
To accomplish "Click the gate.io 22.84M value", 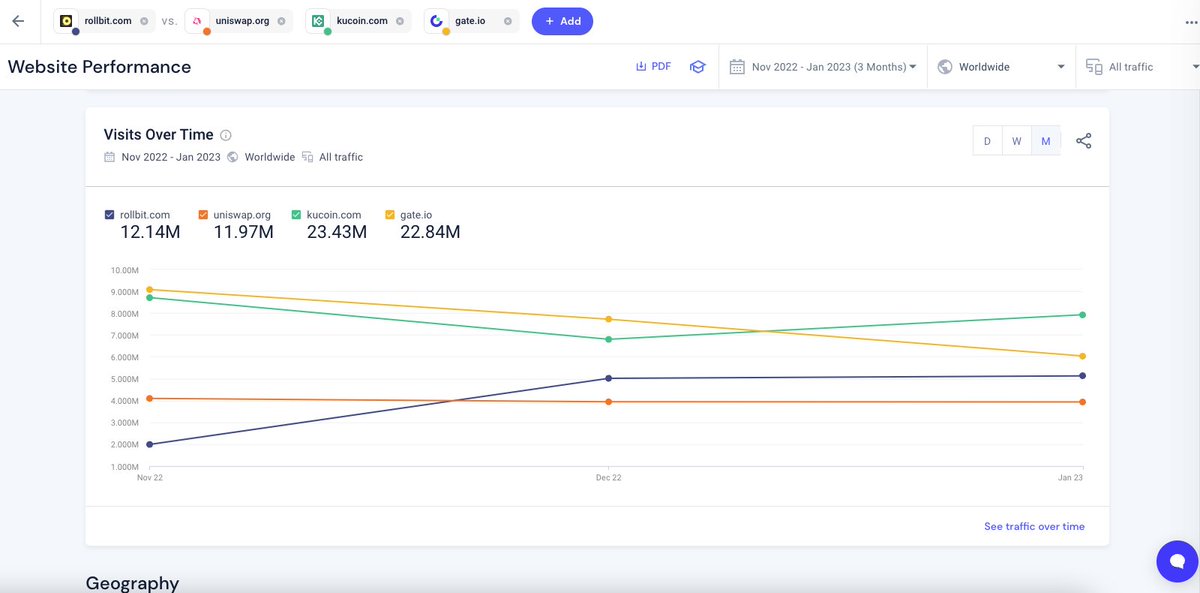I will (x=430, y=232).
